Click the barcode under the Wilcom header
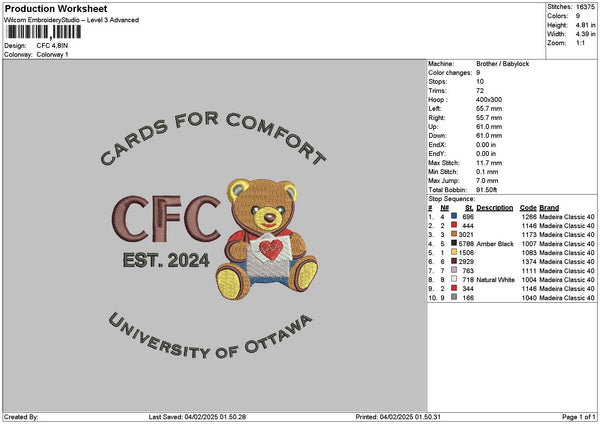Screen dimensions: 600x424 pos(44,32)
